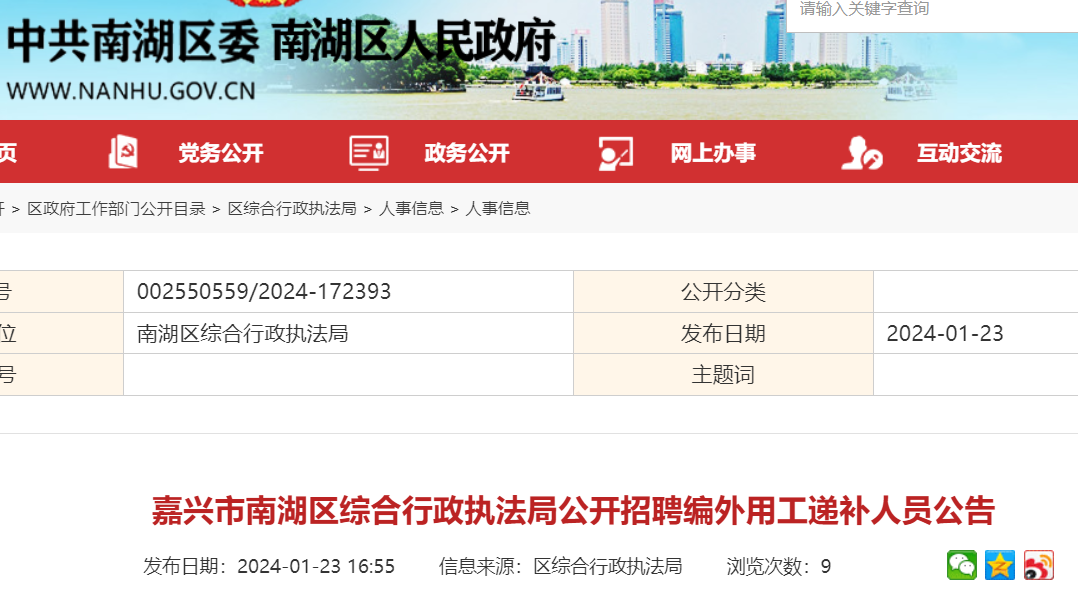Click the 网上办事 service icon
The width and height of the screenshot is (1078, 601).
coord(615,153)
